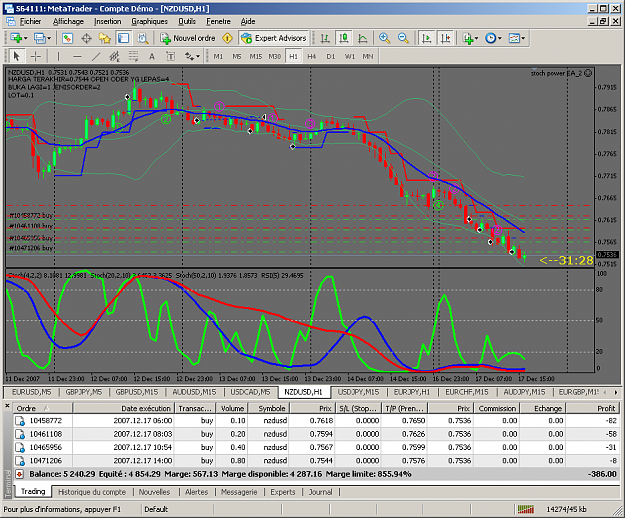Image resolution: width=625 pixels, height=518 pixels.
Task: Switch to line chart display
Action: (x=362, y=38)
